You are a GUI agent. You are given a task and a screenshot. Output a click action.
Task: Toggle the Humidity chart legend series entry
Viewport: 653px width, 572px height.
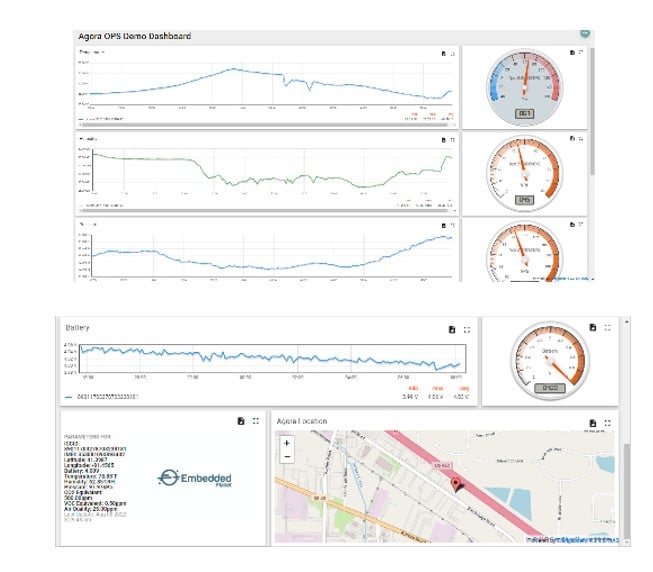[101, 205]
